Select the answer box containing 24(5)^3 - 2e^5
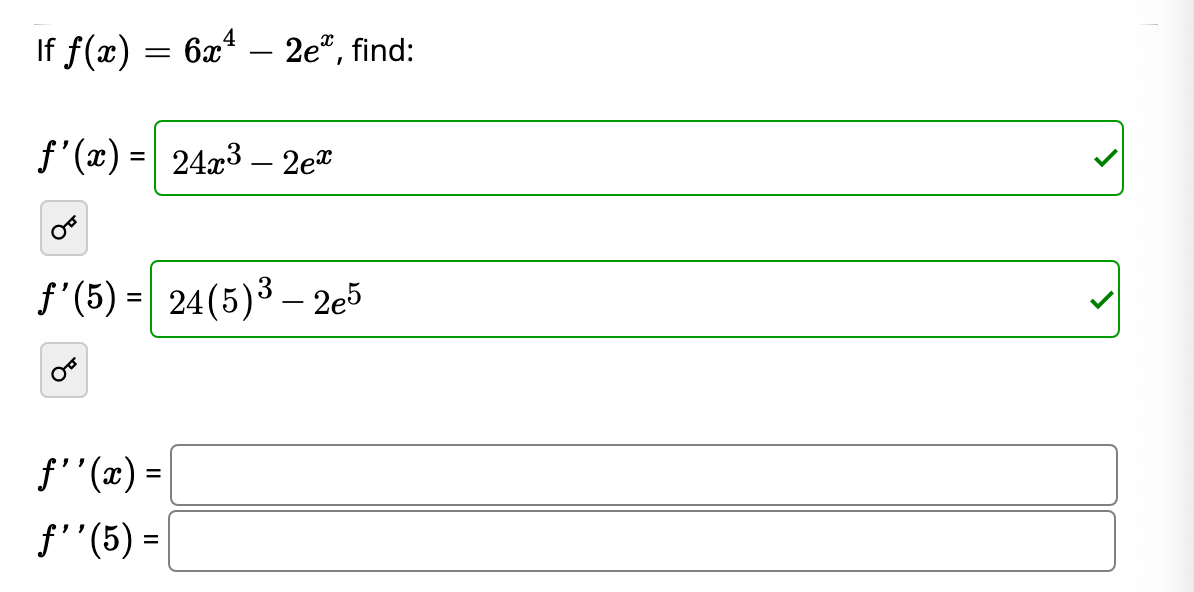This screenshot has height=592, width=1194. click(x=634, y=299)
